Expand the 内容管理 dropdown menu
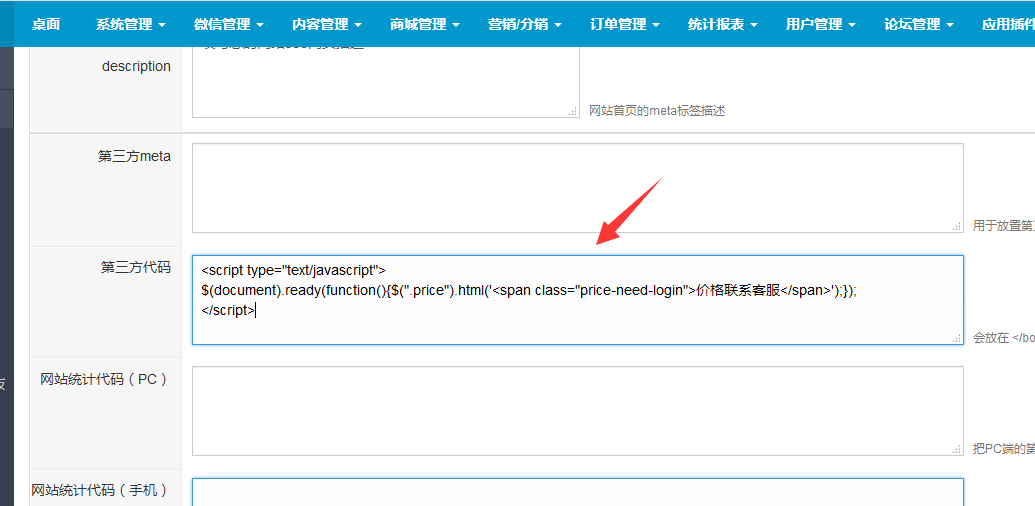Image resolution: width=1035 pixels, height=506 pixels. (326, 24)
